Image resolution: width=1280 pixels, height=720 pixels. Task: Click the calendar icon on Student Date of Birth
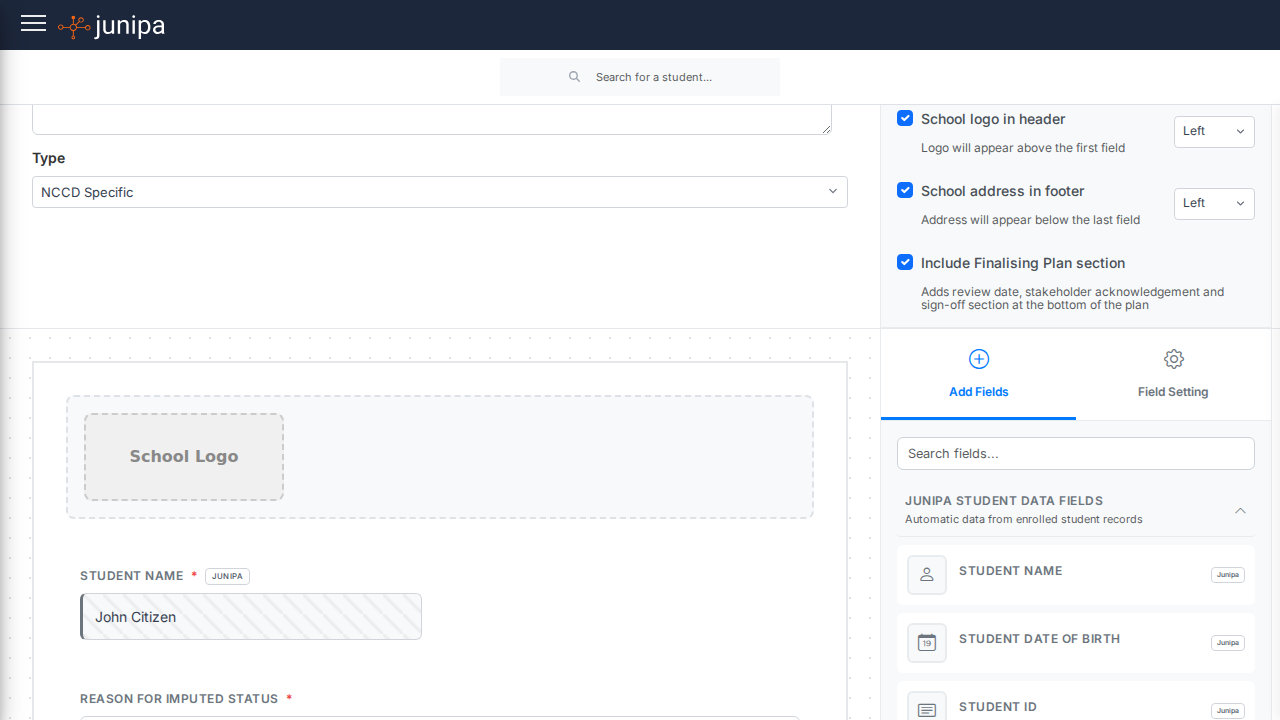click(926, 642)
